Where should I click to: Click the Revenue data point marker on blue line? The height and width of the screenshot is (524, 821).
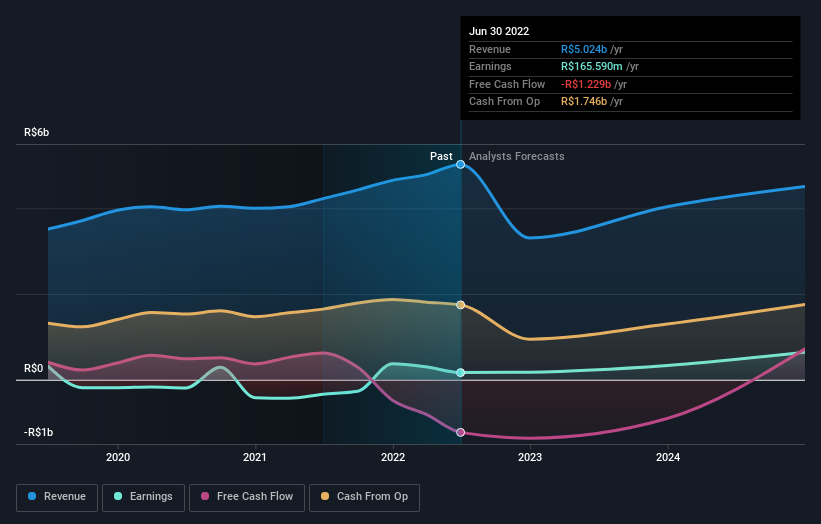click(460, 164)
